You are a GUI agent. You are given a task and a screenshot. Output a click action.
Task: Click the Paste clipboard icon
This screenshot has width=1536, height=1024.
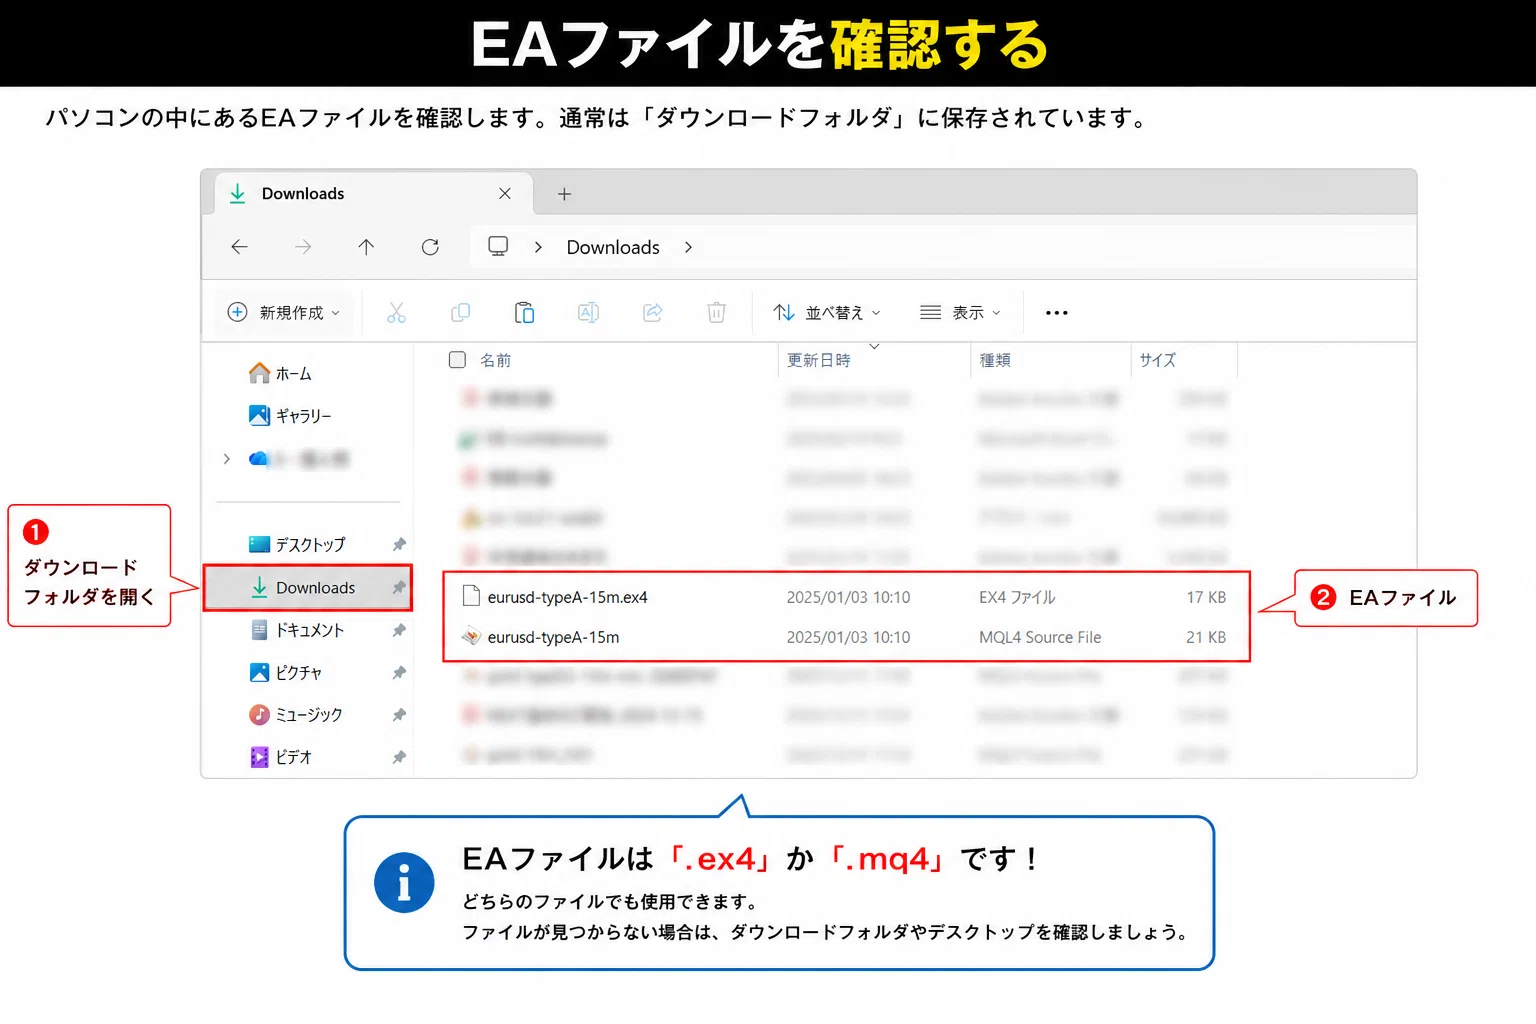click(x=524, y=313)
